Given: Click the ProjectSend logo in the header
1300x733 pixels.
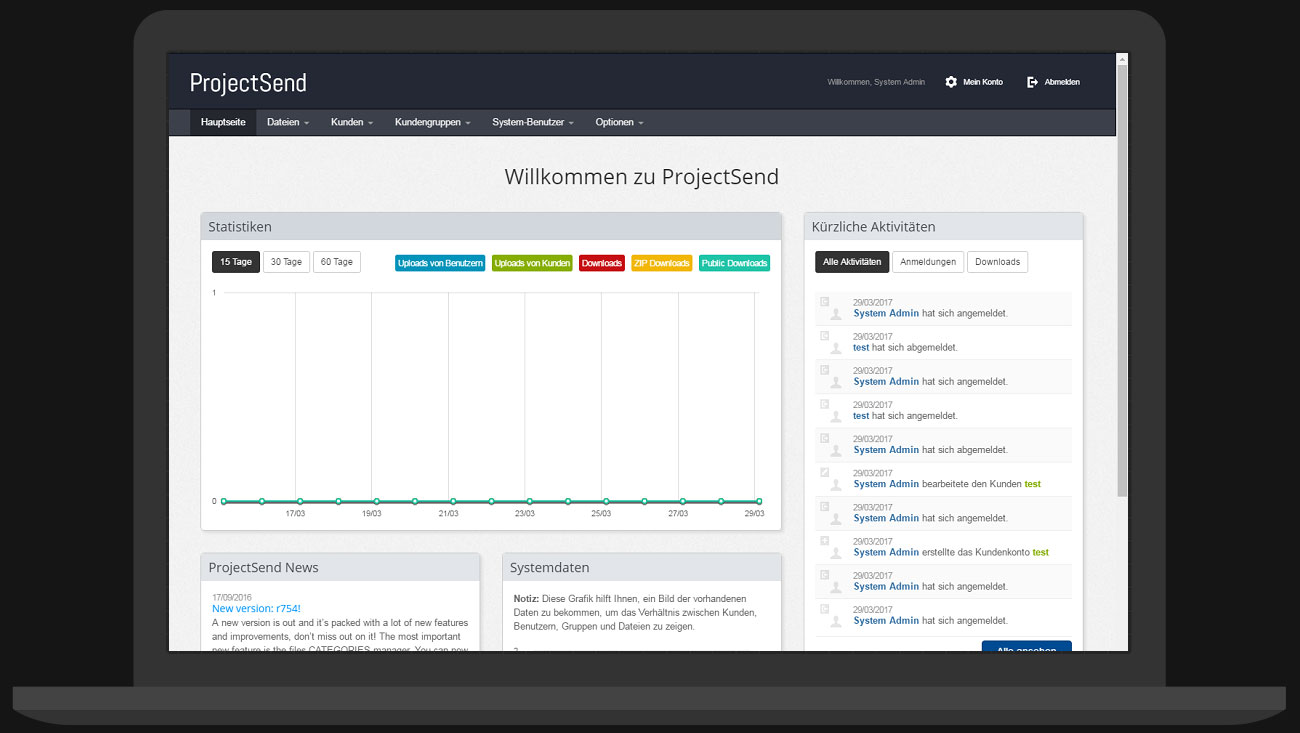Looking at the screenshot, I should [x=248, y=83].
